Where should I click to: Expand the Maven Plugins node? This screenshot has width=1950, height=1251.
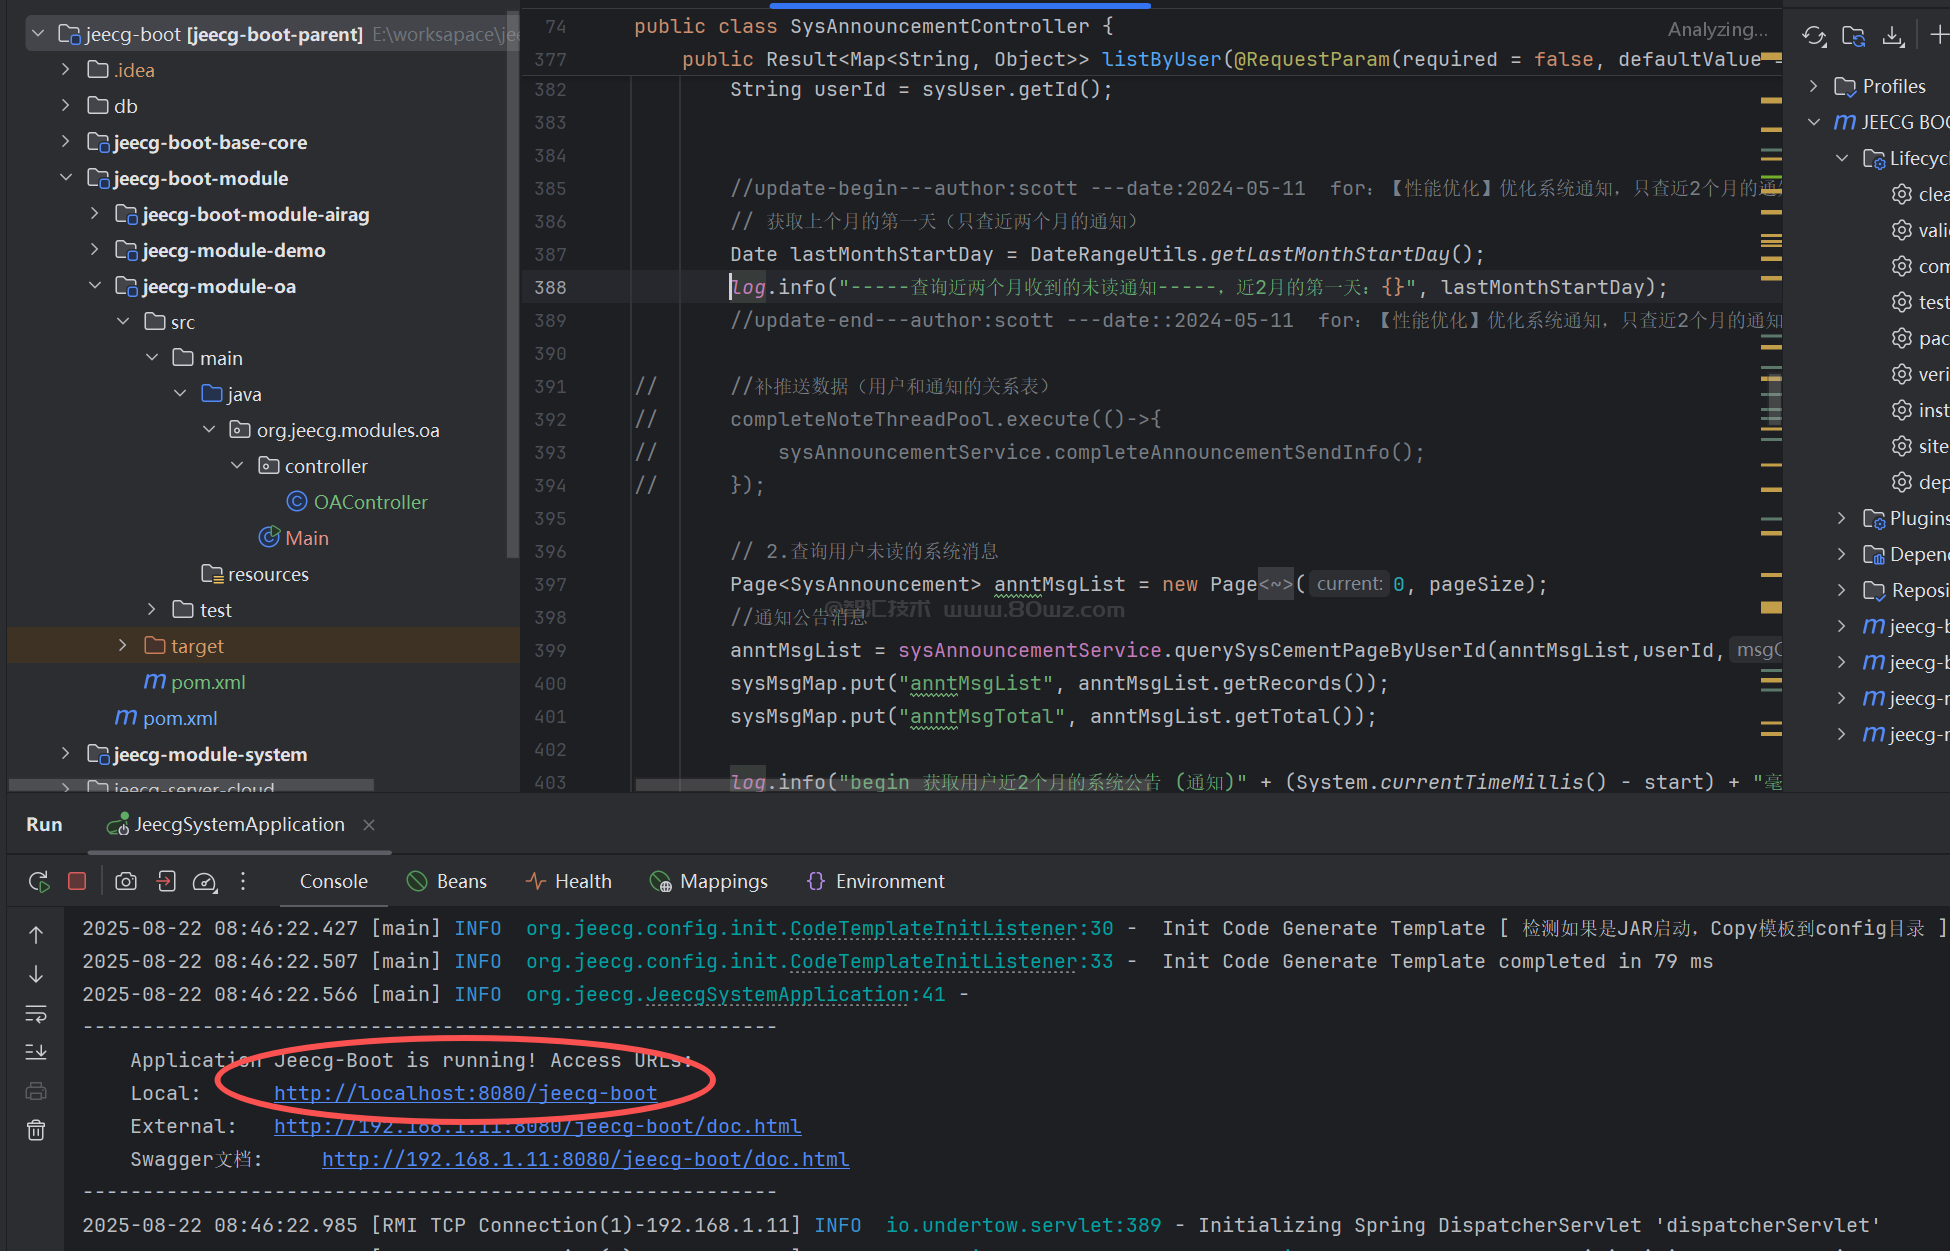point(1842,518)
